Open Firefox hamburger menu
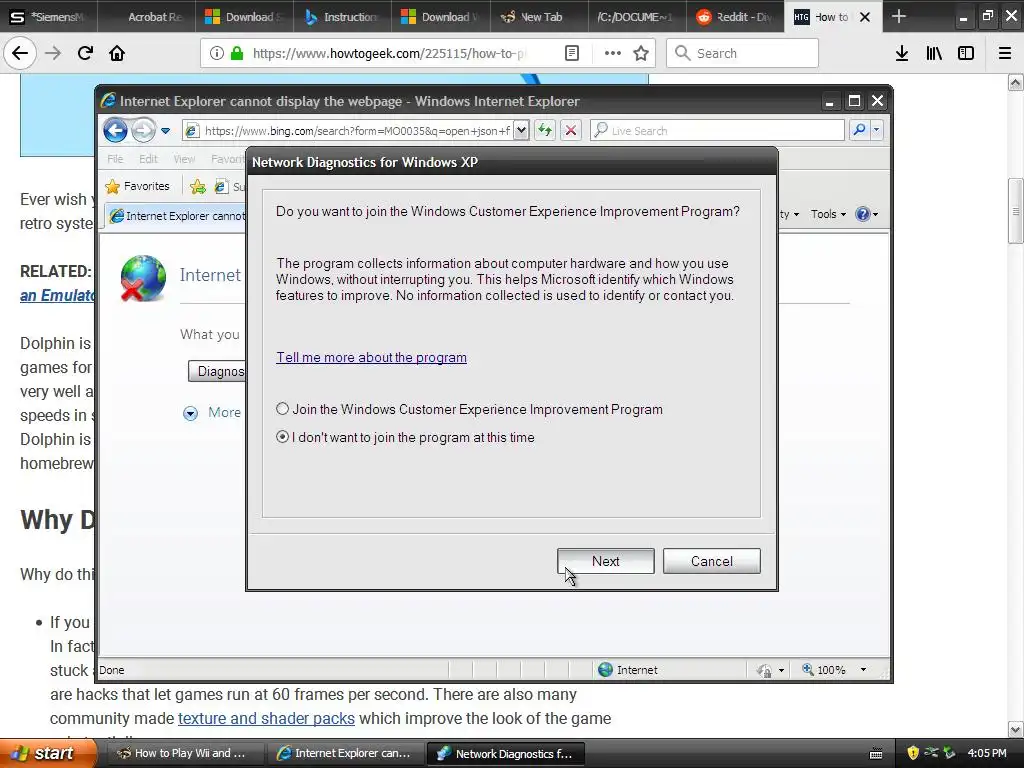1024x768 pixels. [1004, 54]
